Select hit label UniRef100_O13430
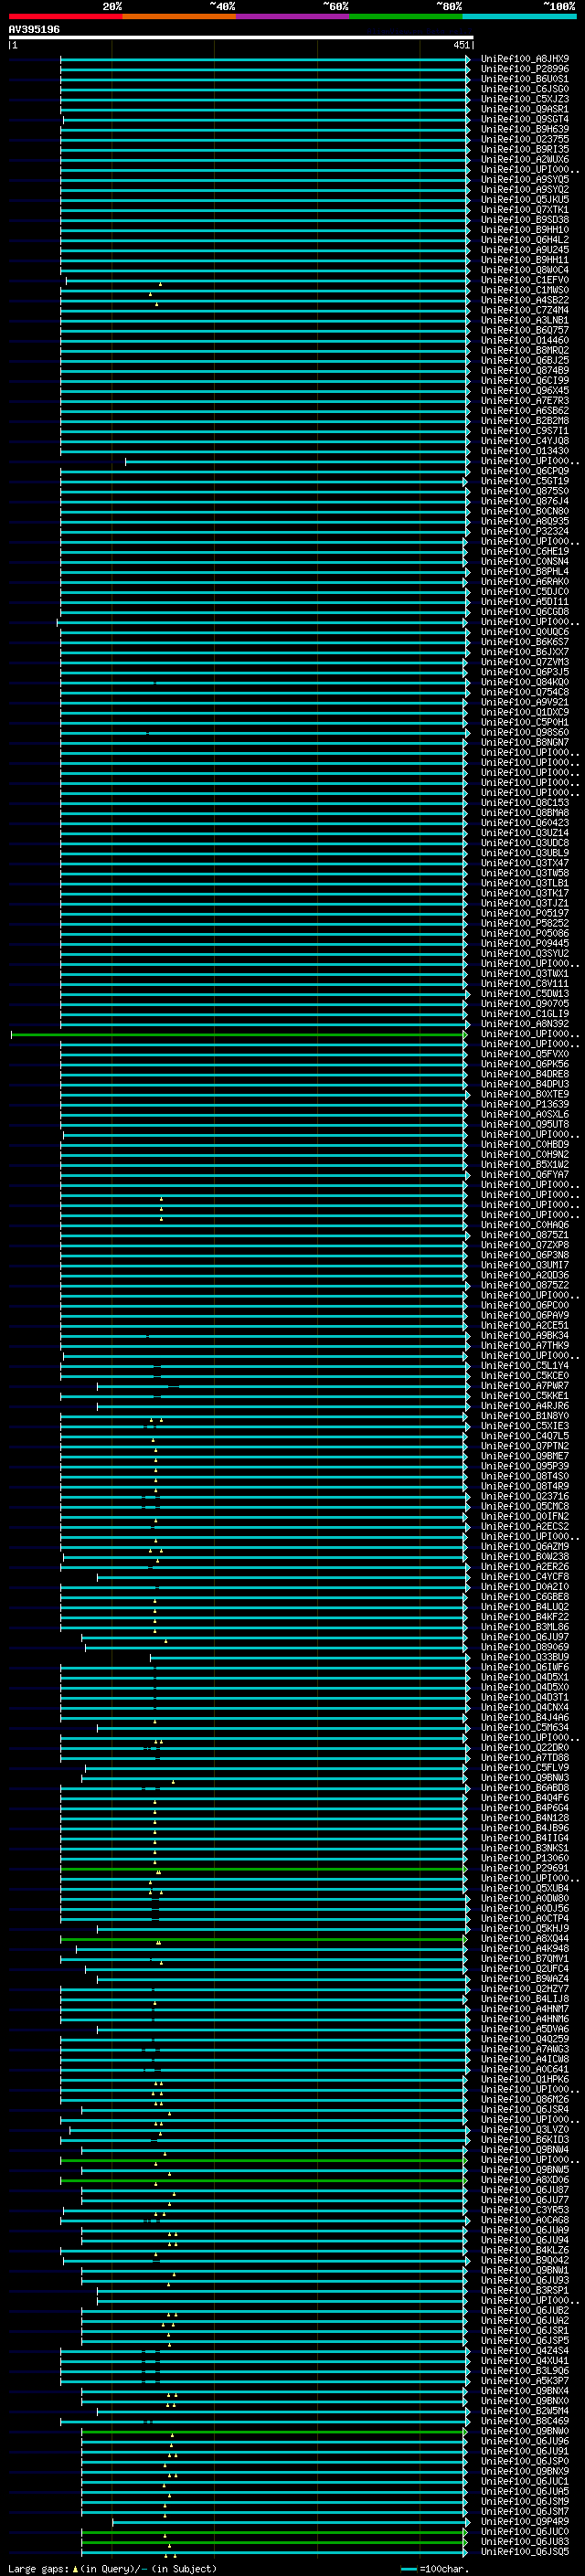Screen dimensions: 585x2576 [524, 451]
